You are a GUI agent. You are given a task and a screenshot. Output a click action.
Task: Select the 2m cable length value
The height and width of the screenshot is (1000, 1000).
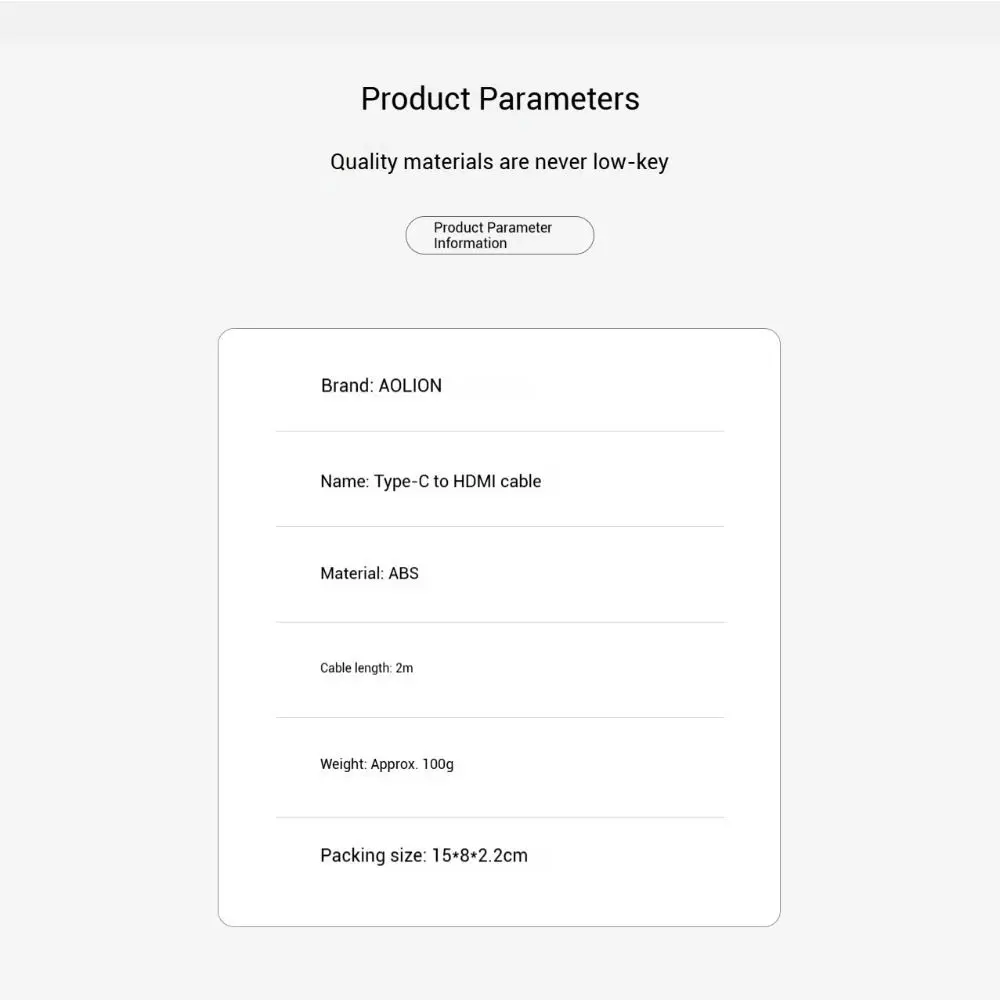point(404,668)
